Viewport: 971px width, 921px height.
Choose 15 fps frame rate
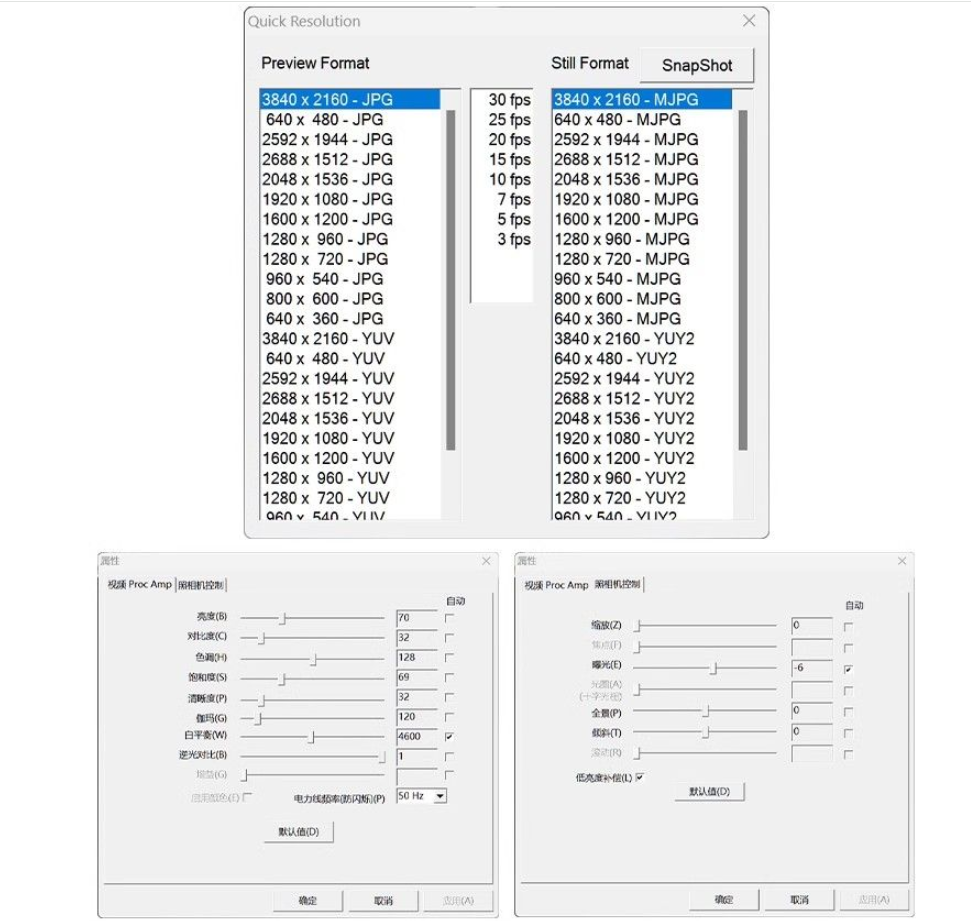pyautogui.click(x=502, y=159)
